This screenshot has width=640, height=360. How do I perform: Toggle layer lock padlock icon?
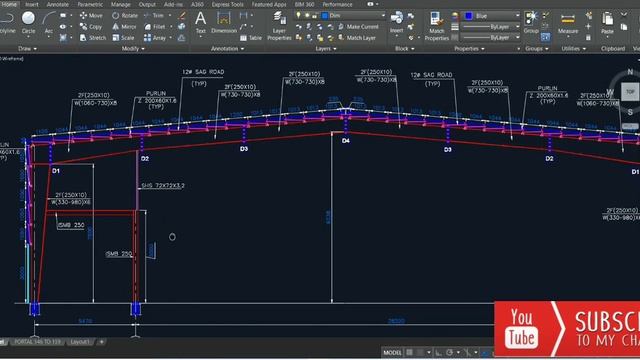315,16
